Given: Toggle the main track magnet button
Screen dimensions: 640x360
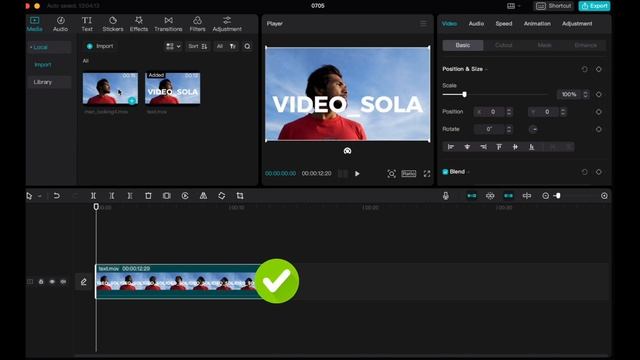Looking at the screenshot, I should point(472,196).
